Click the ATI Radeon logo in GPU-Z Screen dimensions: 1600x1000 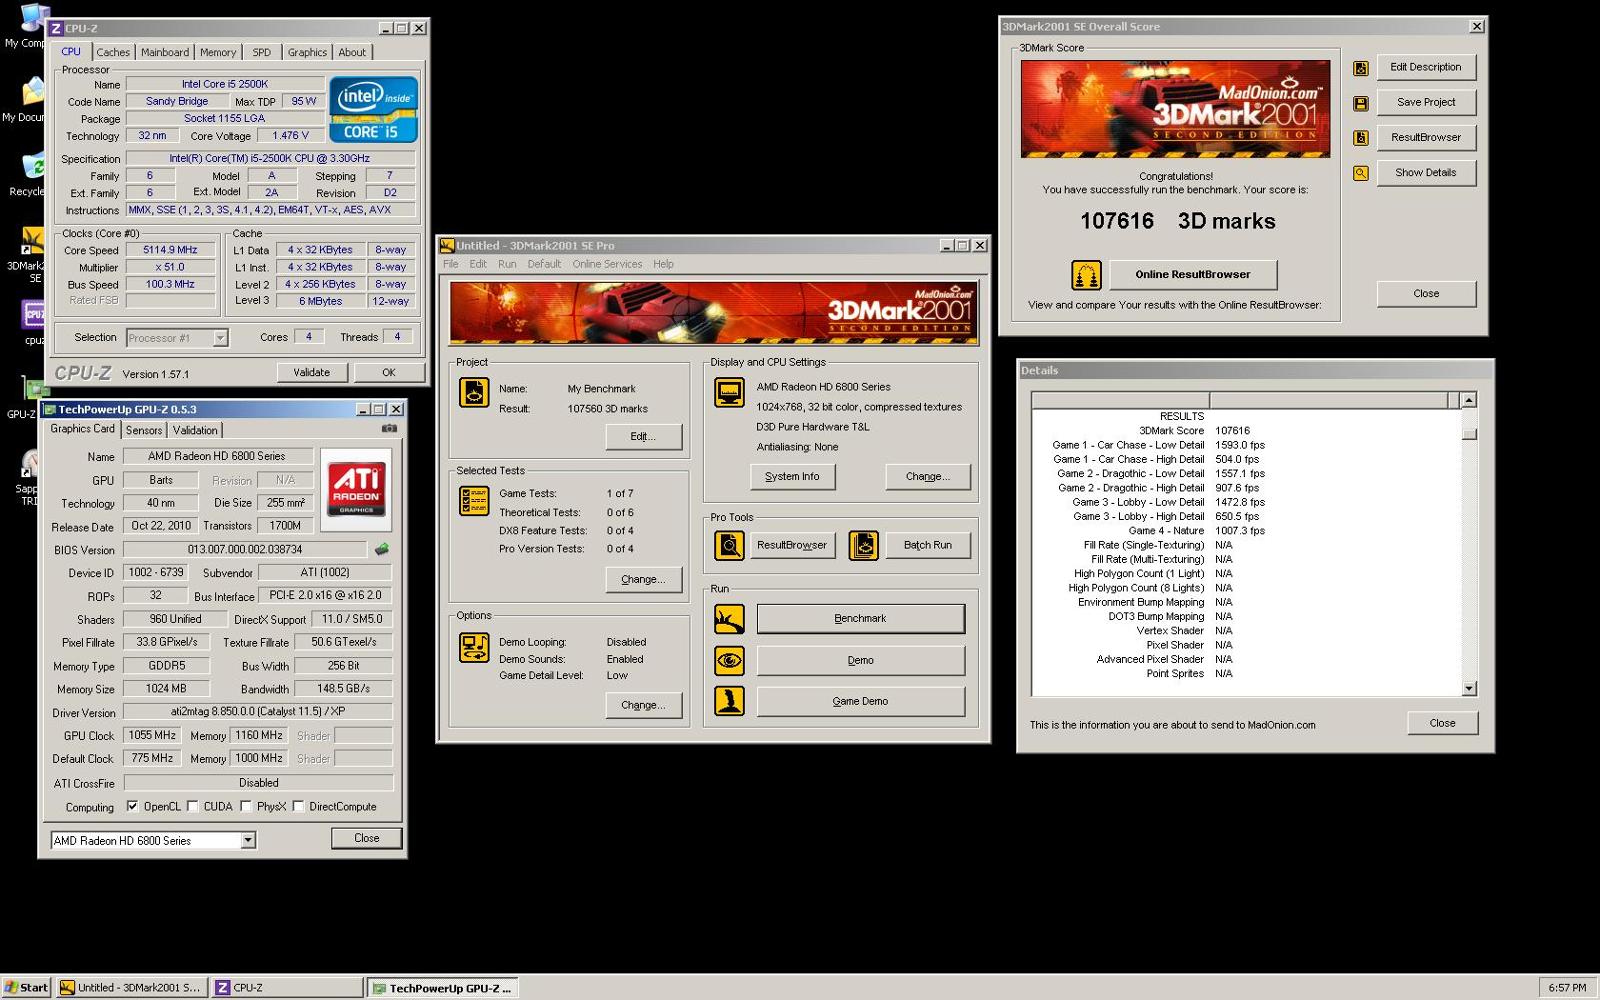357,490
